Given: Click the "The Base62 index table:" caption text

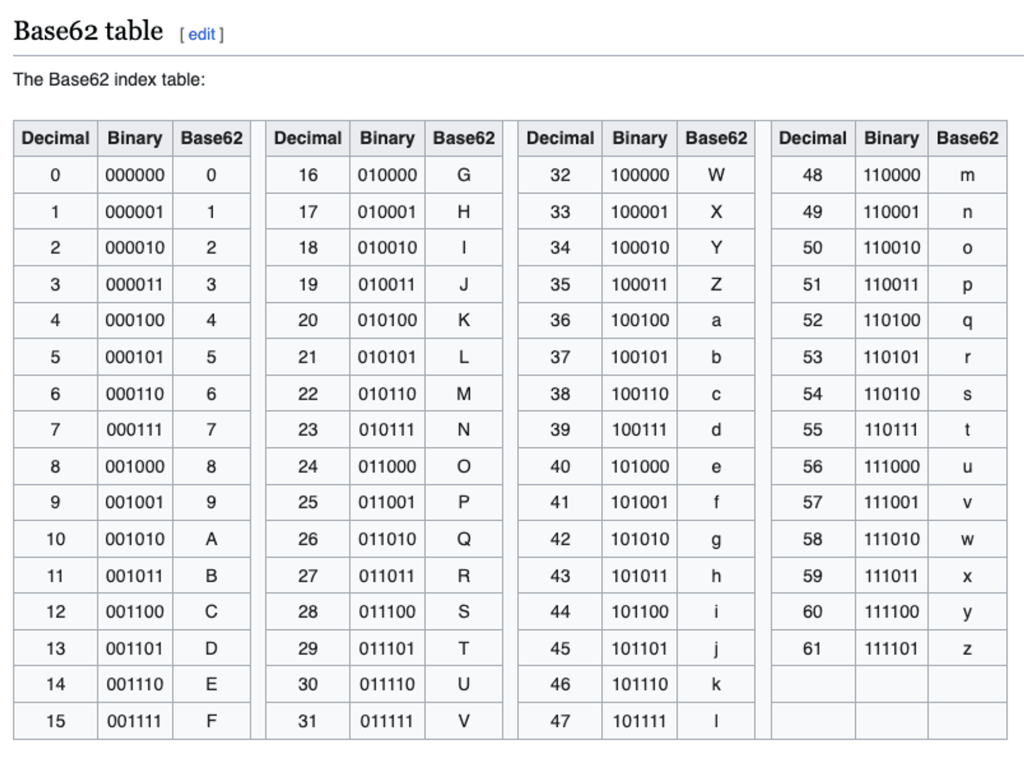Looking at the screenshot, I should pyautogui.click(x=109, y=79).
